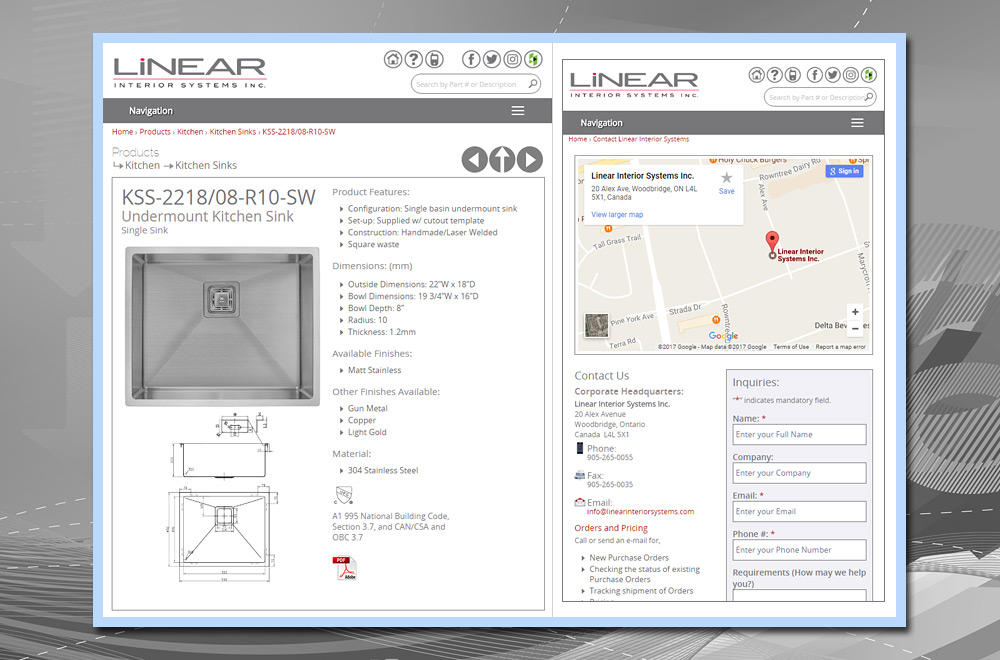Open the Kitchen Sinks breadcrumb link
Image resolution: width=1000 pixels, height=660 pixels.
[233, 132]
